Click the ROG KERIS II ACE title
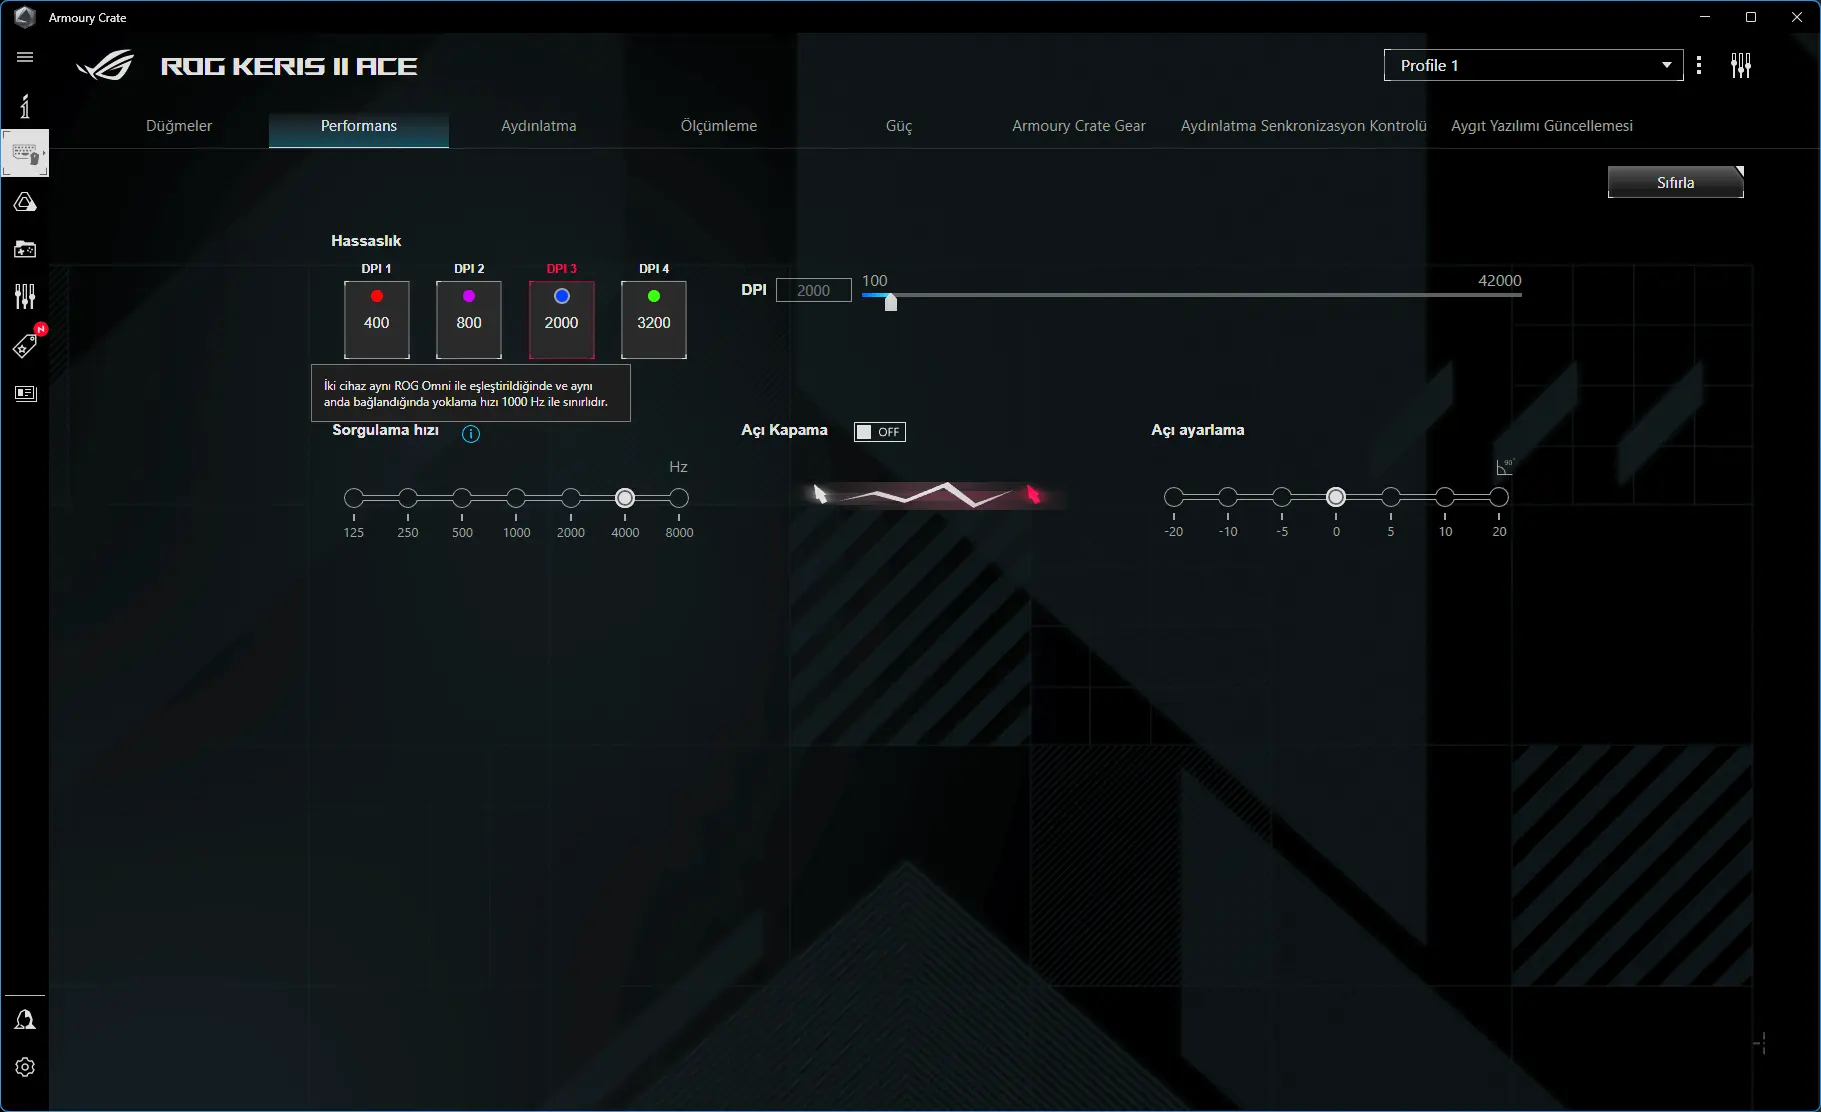Image resolution: width=1821 pixels, height=1112 pixels. [x=289, y=66]
